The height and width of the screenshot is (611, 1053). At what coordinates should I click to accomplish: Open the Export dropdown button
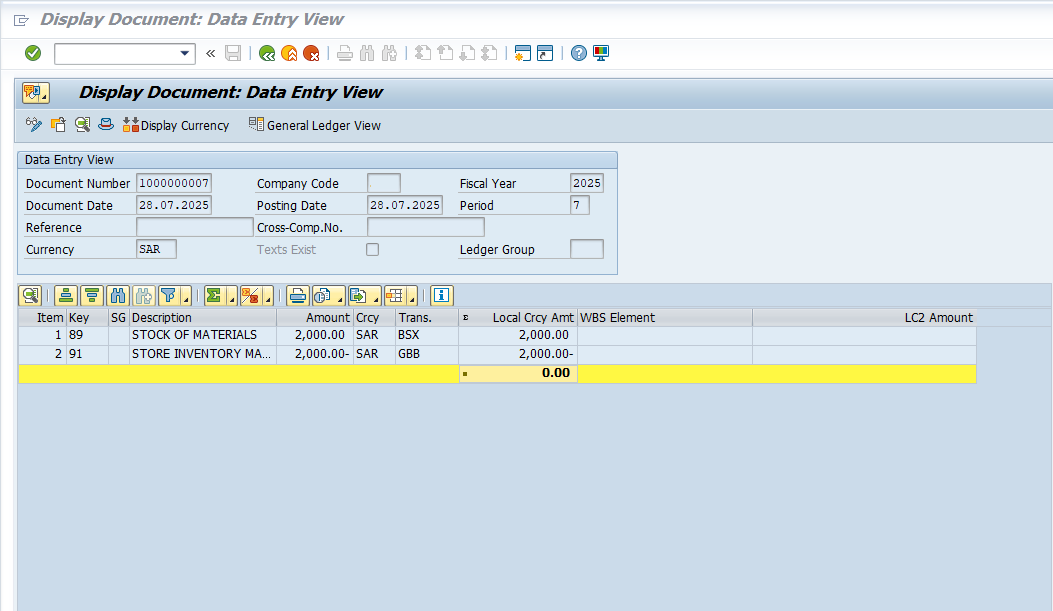tap(365, 295)
